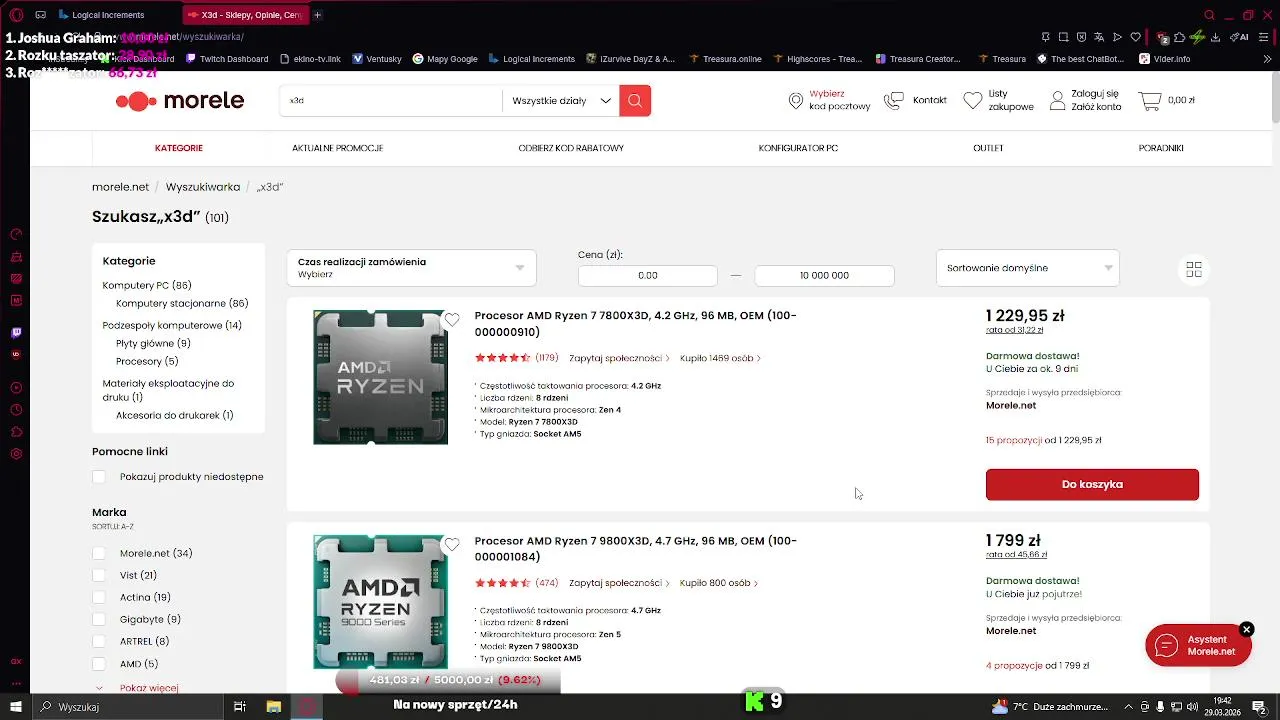Click the account user icon
Viewport: 1280px width, 720px height.
(x=1057, y=101)
